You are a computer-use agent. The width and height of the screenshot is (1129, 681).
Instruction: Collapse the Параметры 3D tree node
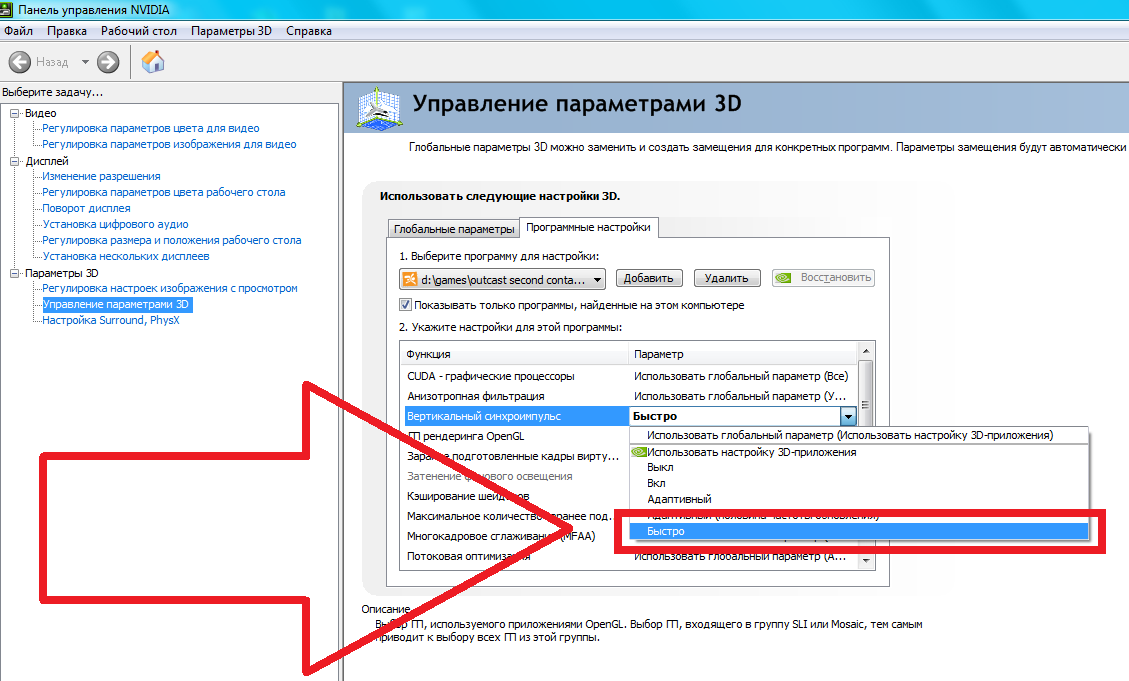14,273
